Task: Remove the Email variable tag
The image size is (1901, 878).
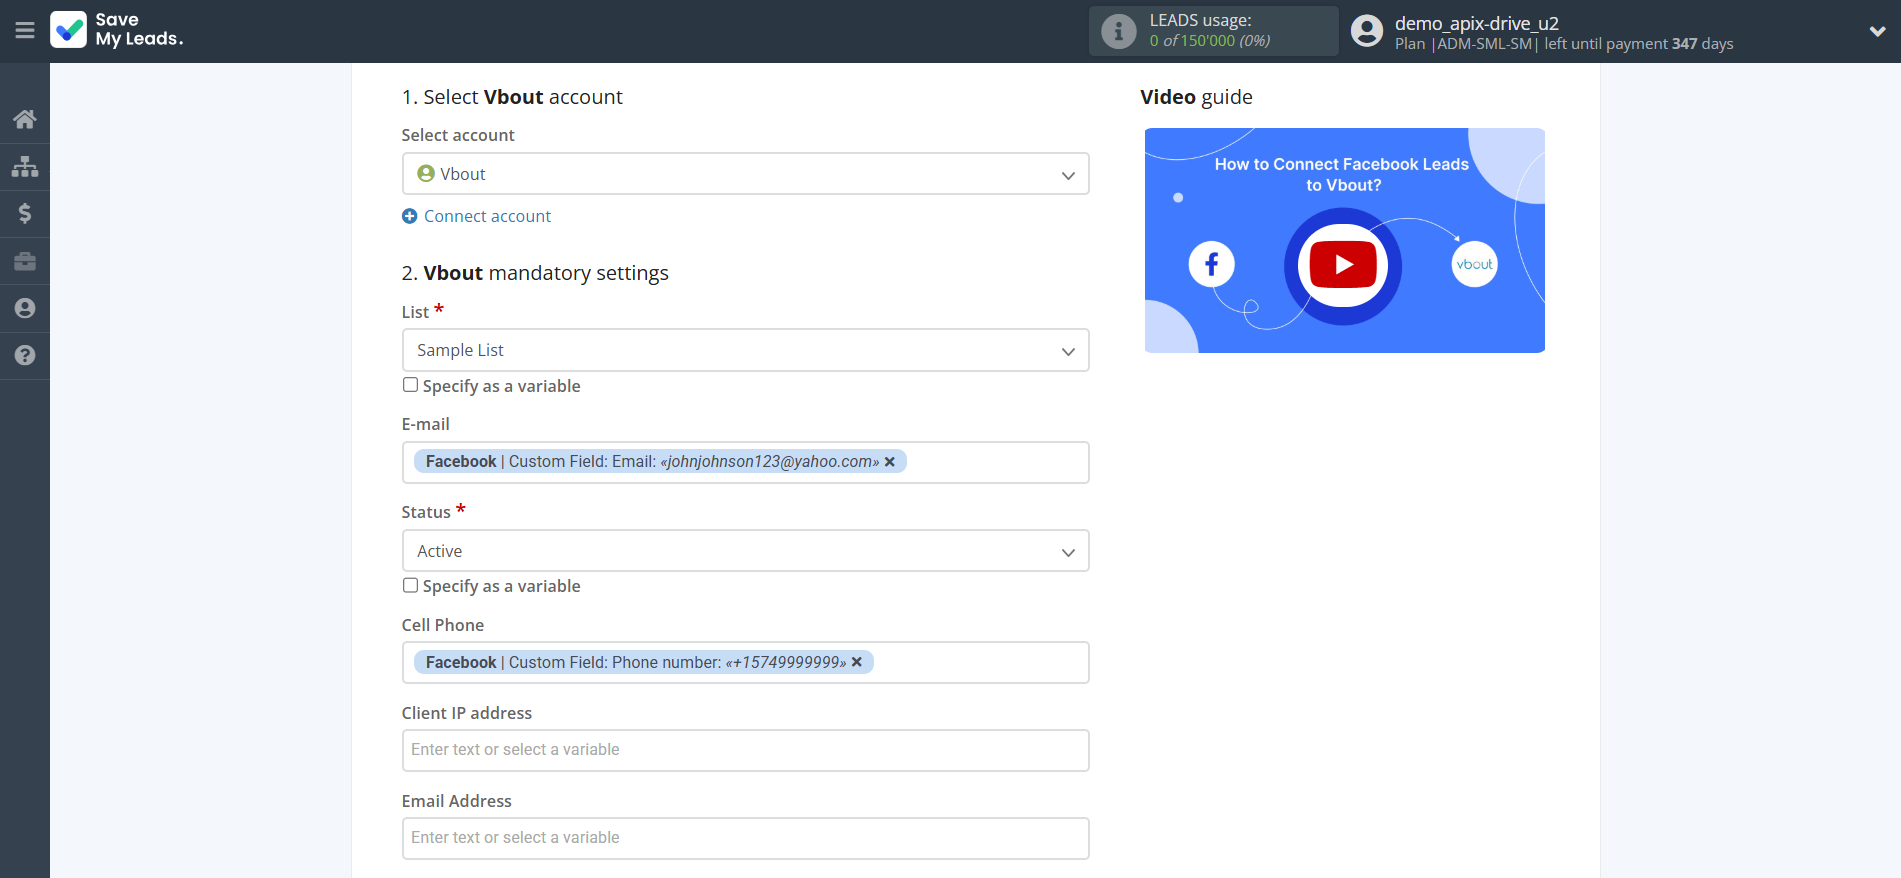Action: coord(889,462)
